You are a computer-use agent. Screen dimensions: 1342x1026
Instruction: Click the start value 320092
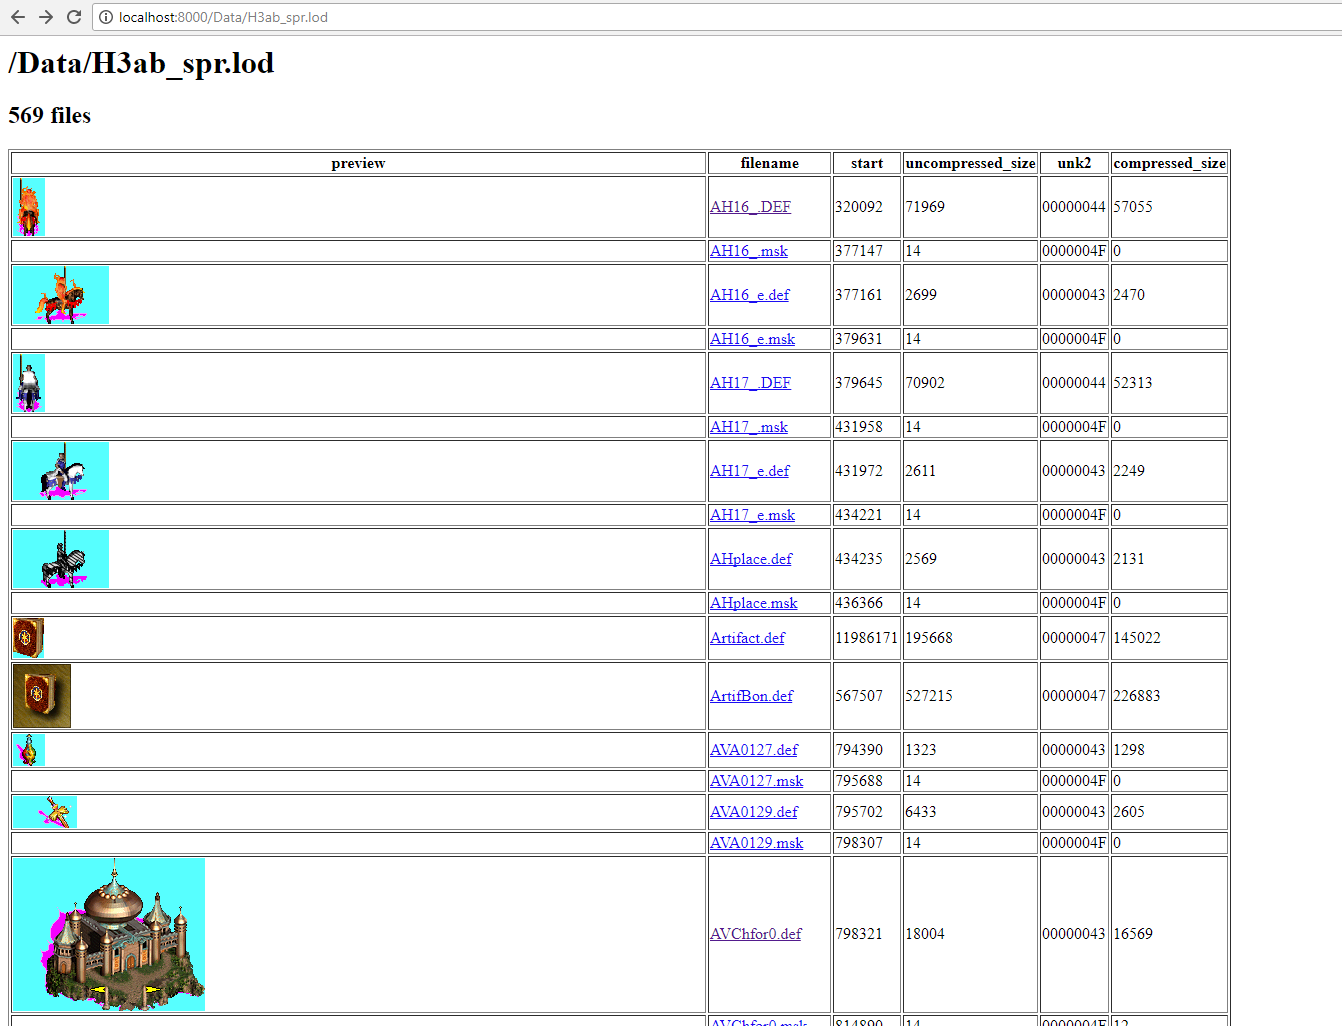point(859,207)
